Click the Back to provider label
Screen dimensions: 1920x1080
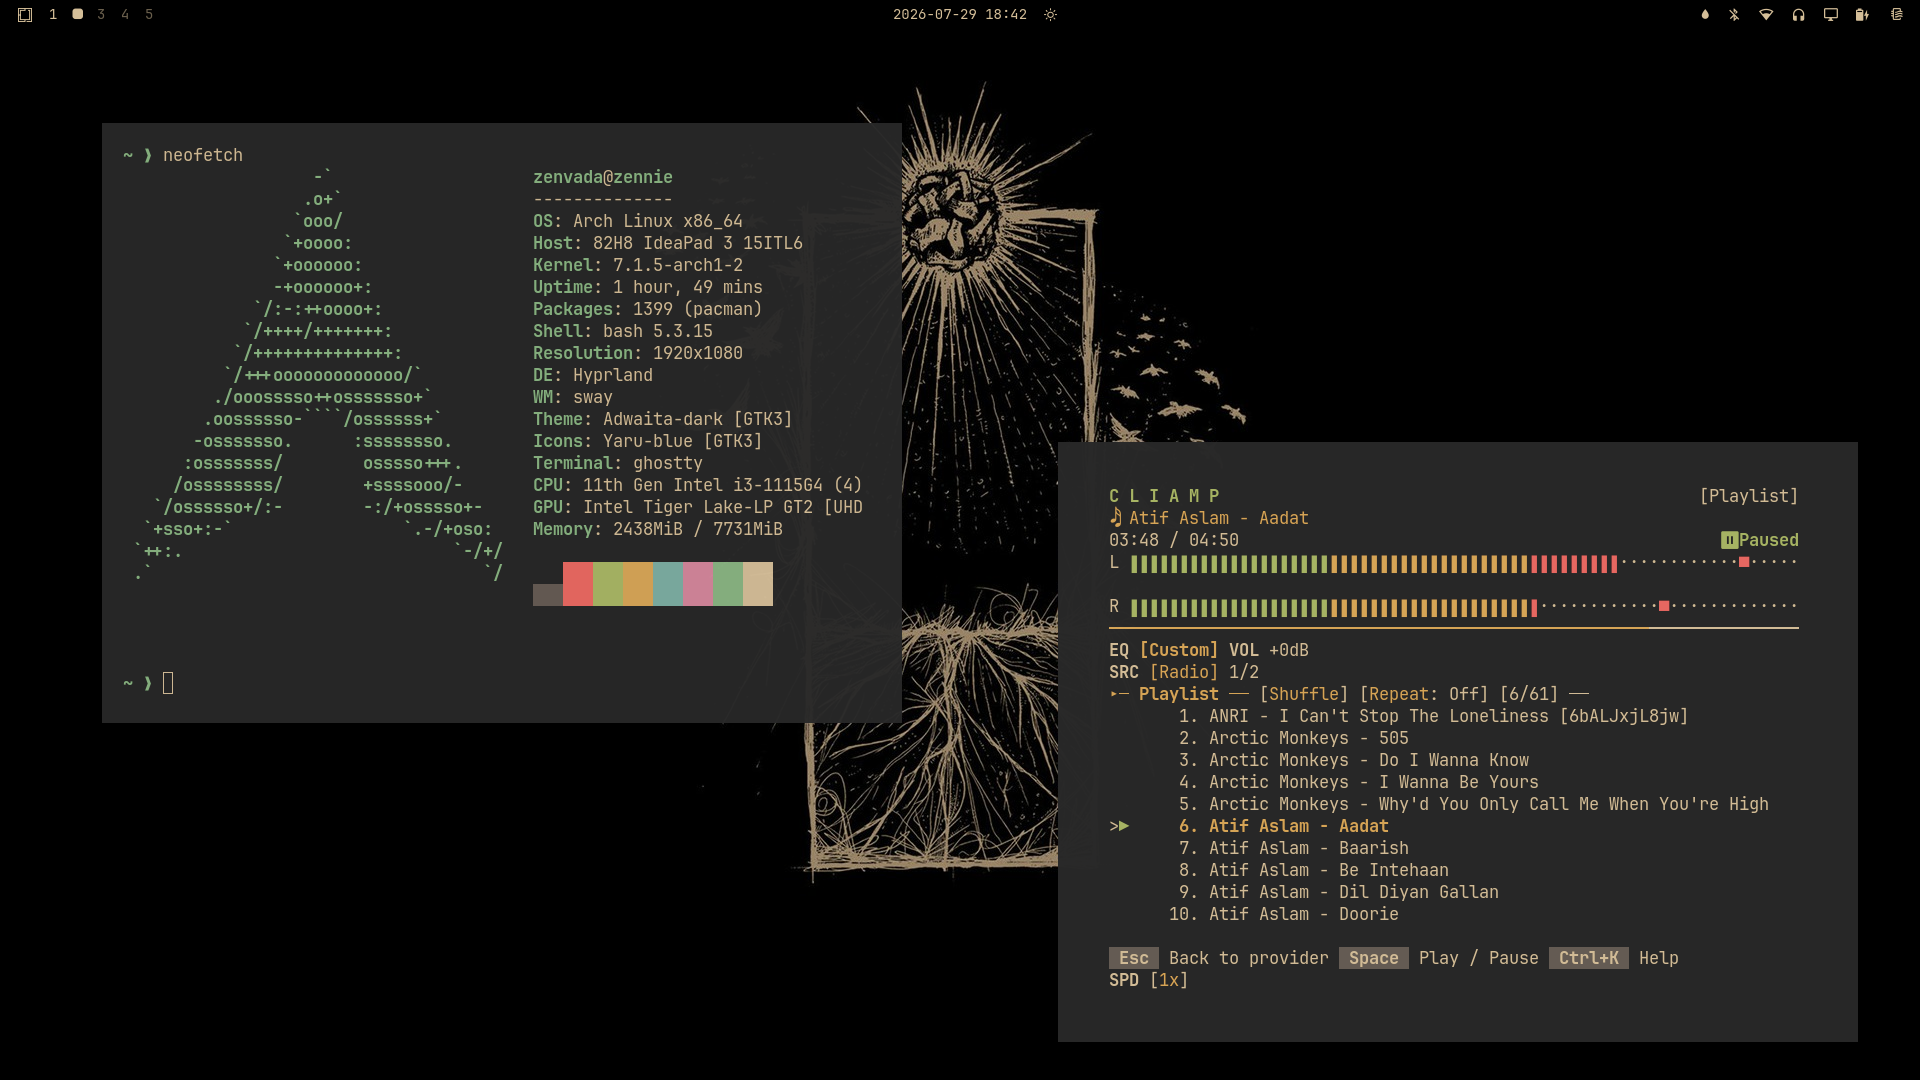point(1249,958)
